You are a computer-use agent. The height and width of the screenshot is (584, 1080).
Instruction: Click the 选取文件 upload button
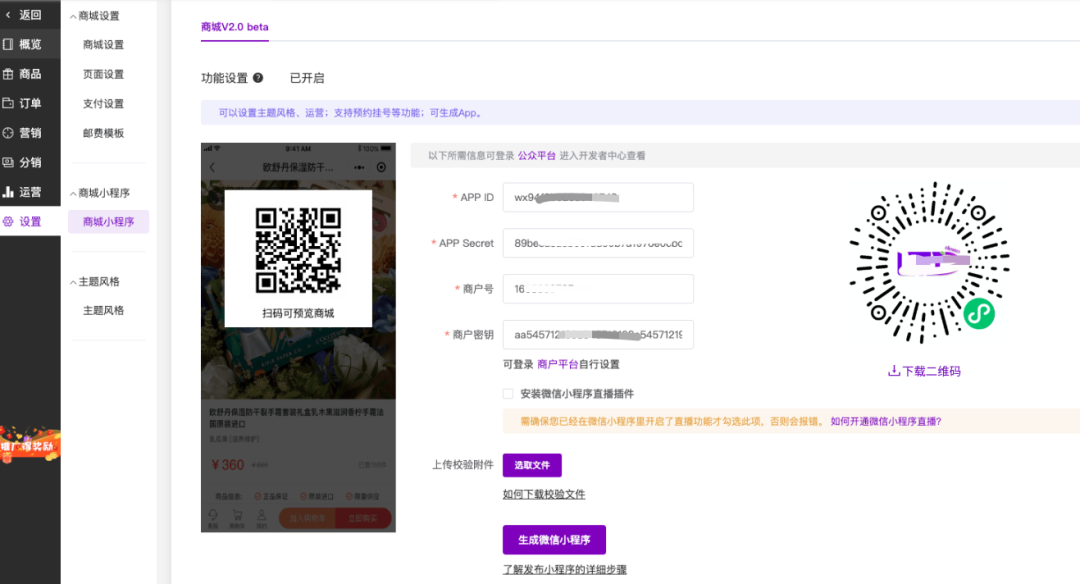[x=532, y=465]
